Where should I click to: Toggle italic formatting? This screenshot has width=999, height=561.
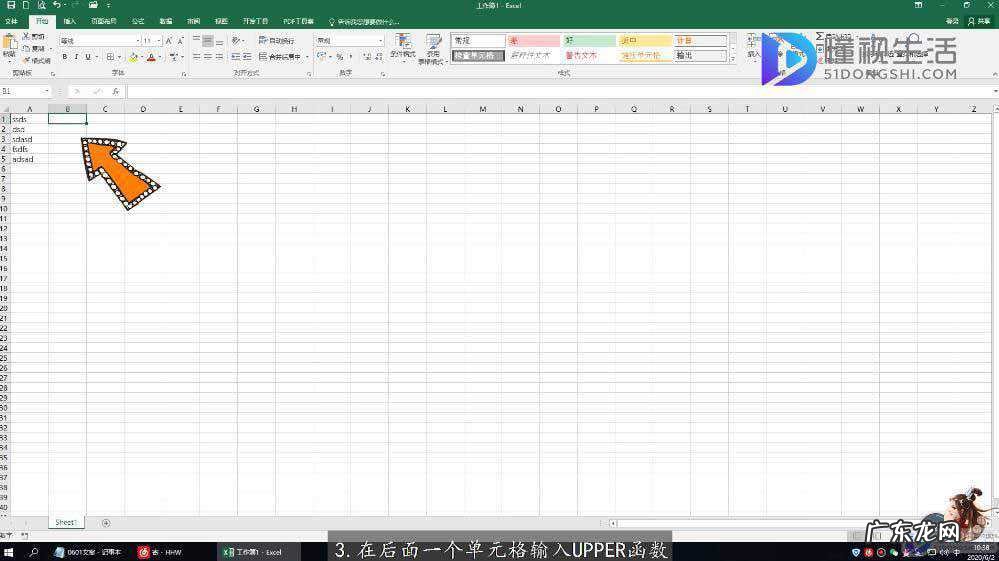click(76, 57)
